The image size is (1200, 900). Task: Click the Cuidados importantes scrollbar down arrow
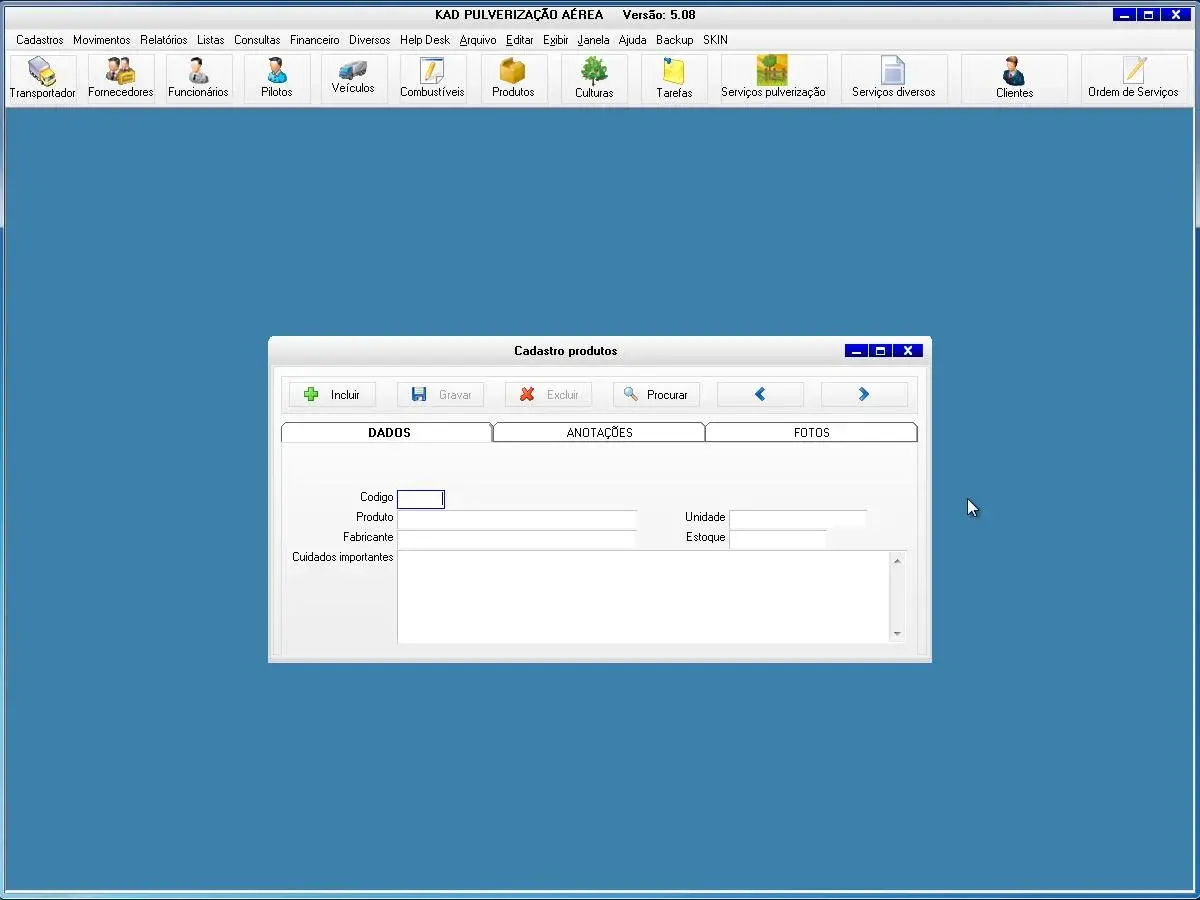click(897, 633)
